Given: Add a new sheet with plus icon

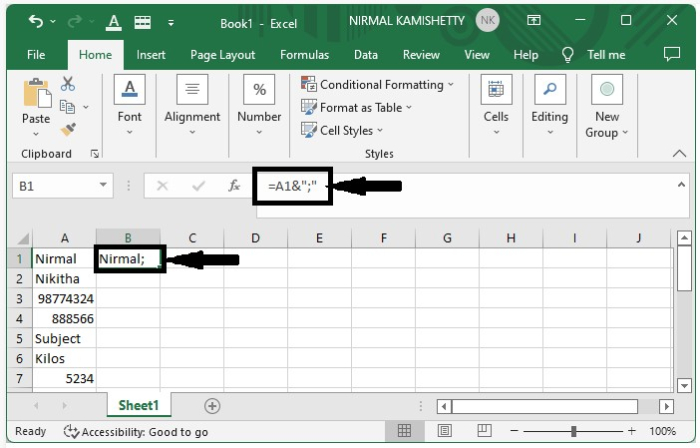Looking at the screenshot, I should point(212,406).
